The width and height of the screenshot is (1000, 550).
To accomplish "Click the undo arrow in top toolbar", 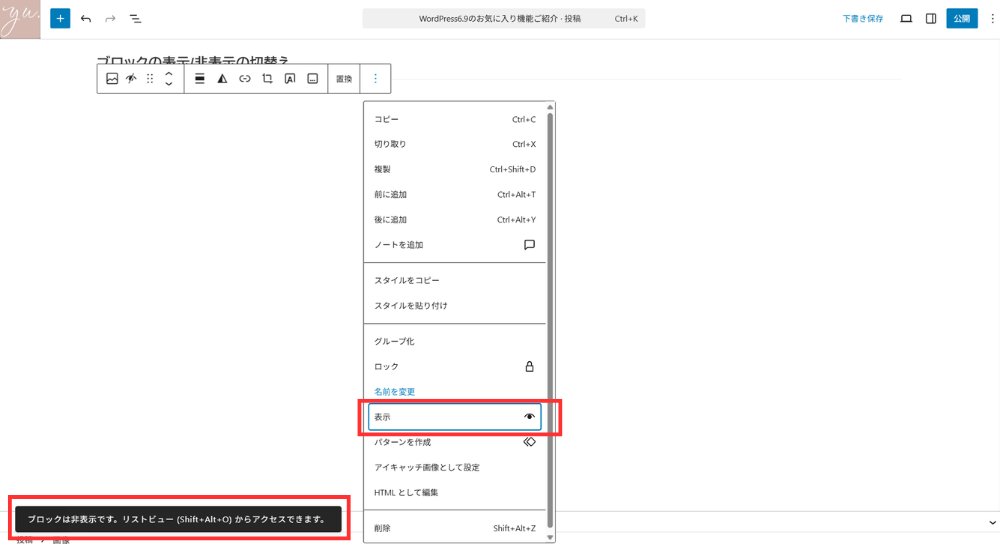I will [86, 19].
